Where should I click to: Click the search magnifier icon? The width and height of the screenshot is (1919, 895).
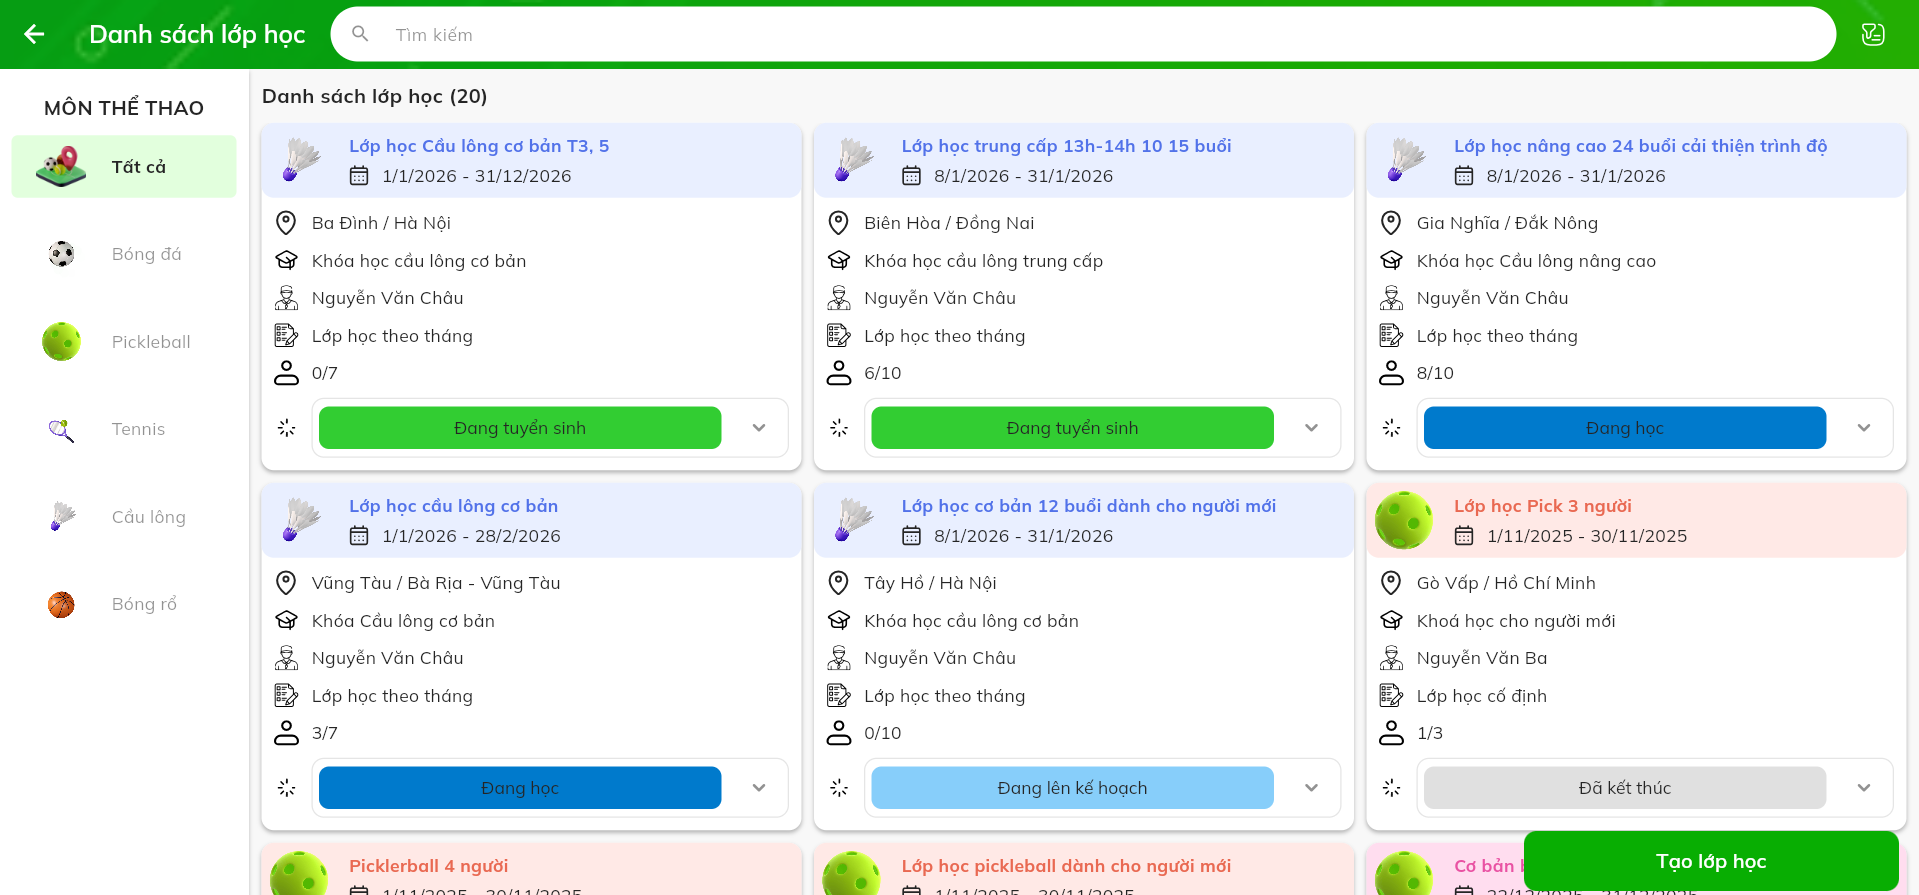pos(361,34)
